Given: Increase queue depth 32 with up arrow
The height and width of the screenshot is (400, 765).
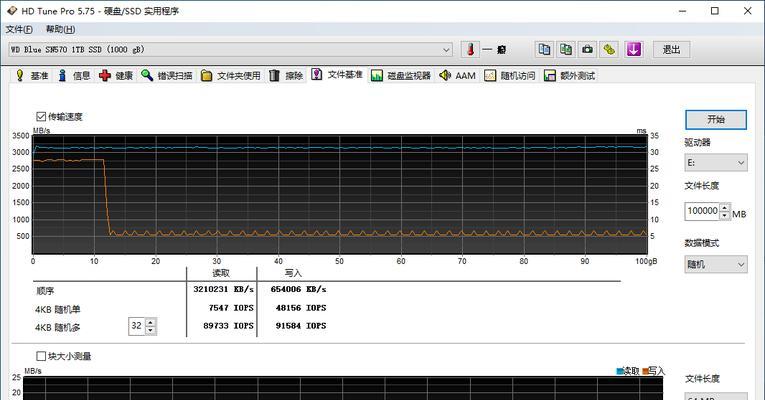Looking at the screenshot, I should (x=151, y=322).
